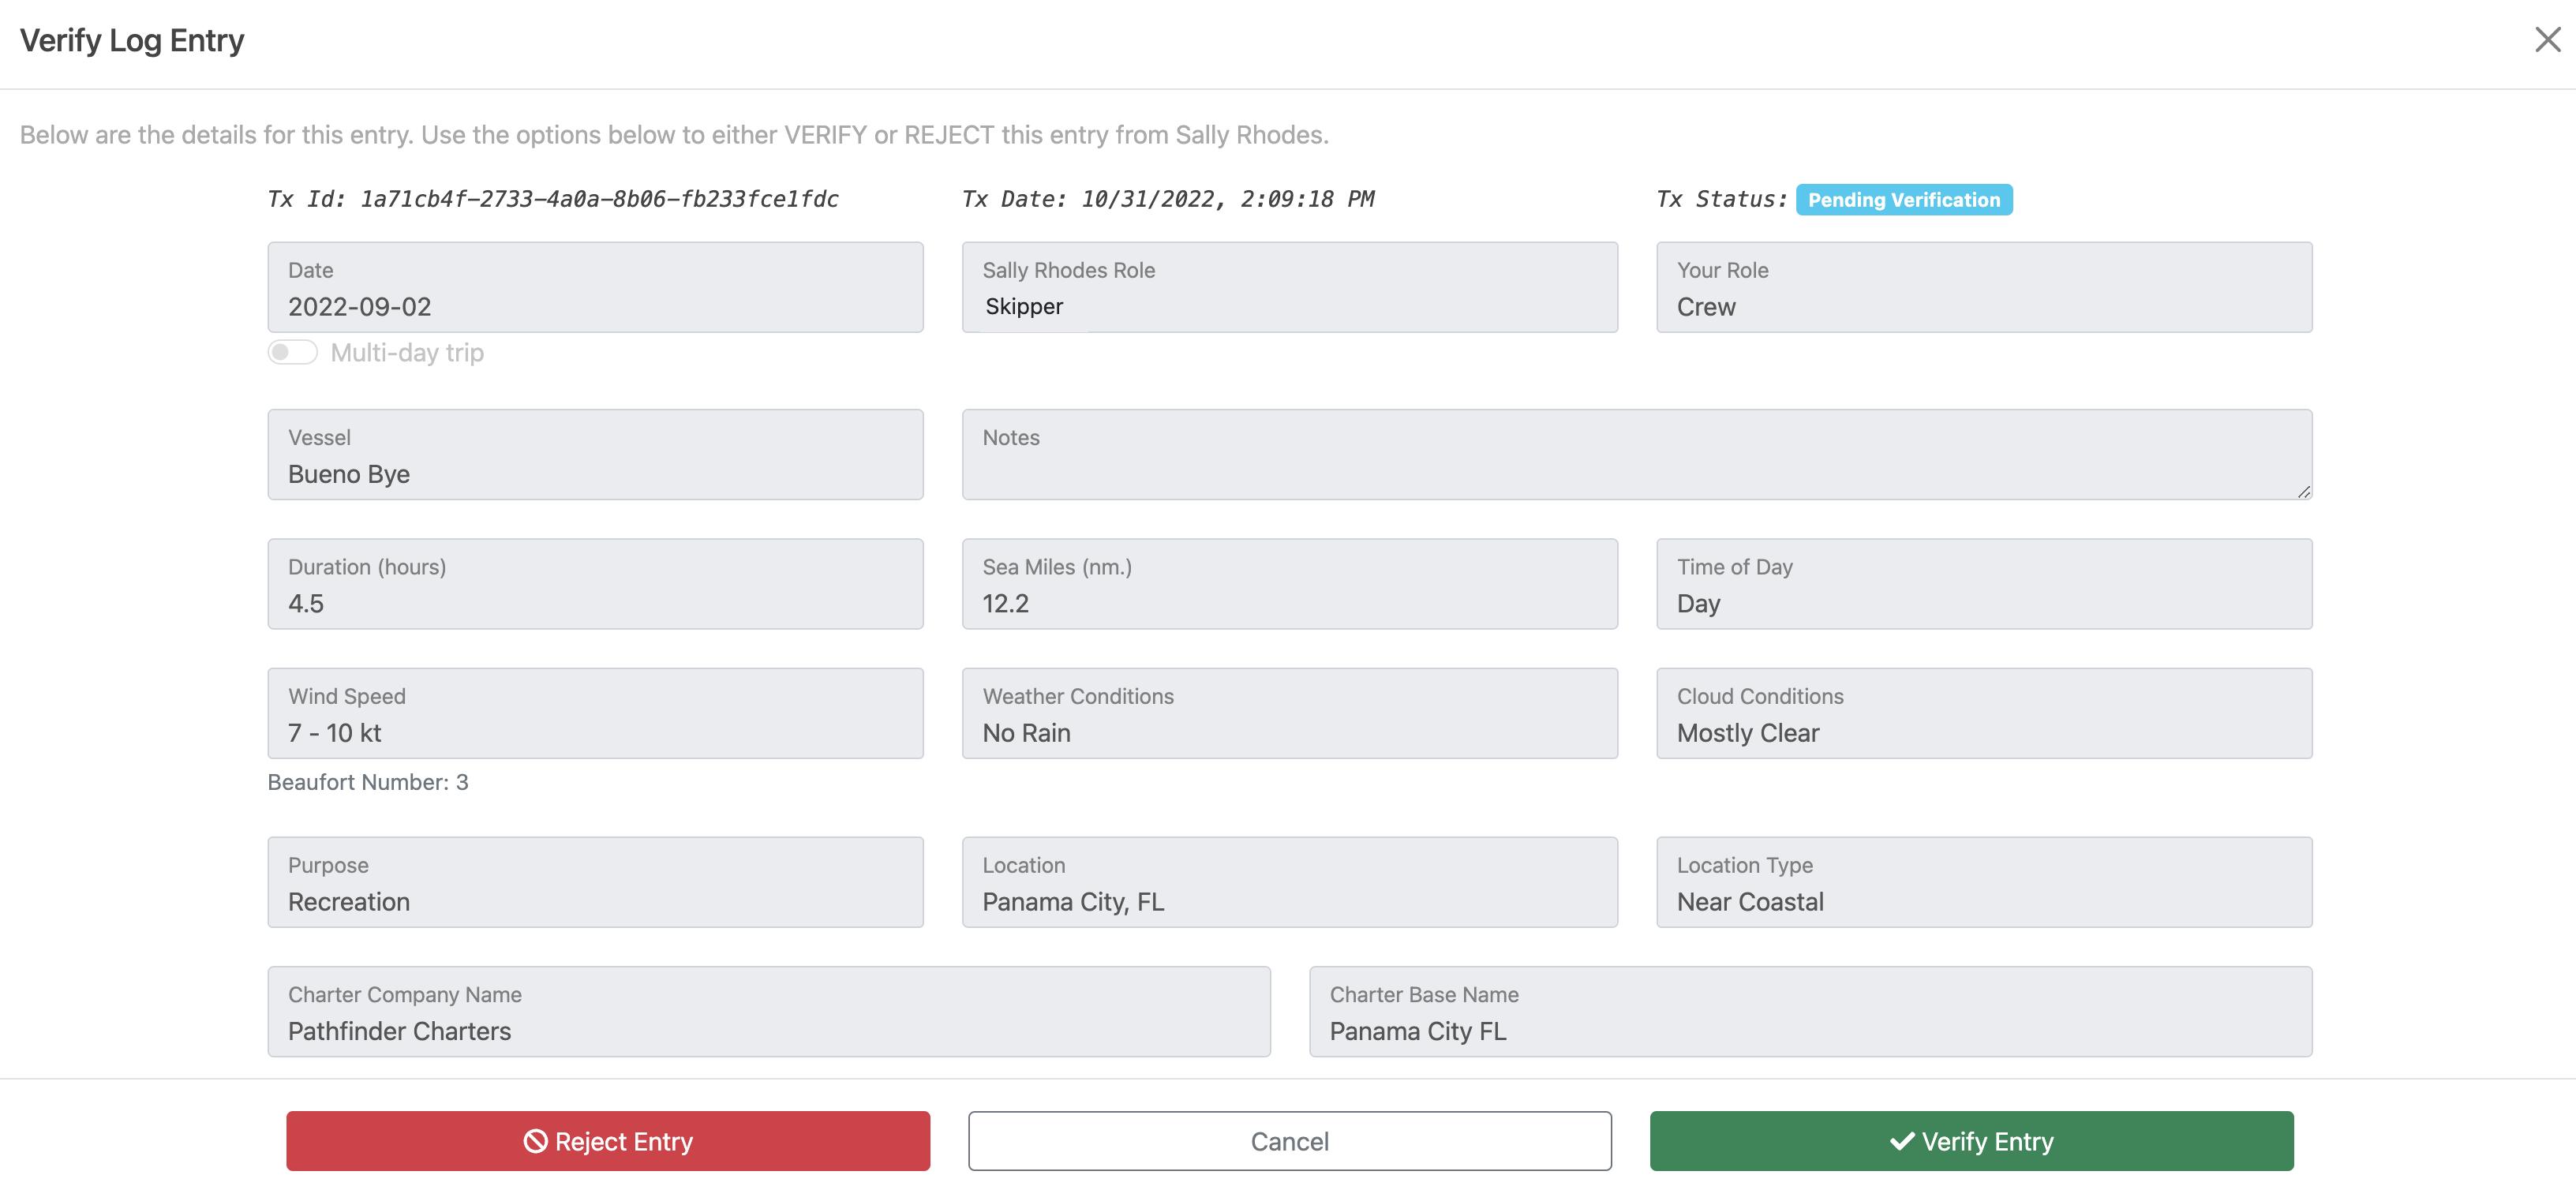Click the Vessel field showing Bueno Bye
This screenshot has height=1190, width=2576.
(x=595, y=454)
